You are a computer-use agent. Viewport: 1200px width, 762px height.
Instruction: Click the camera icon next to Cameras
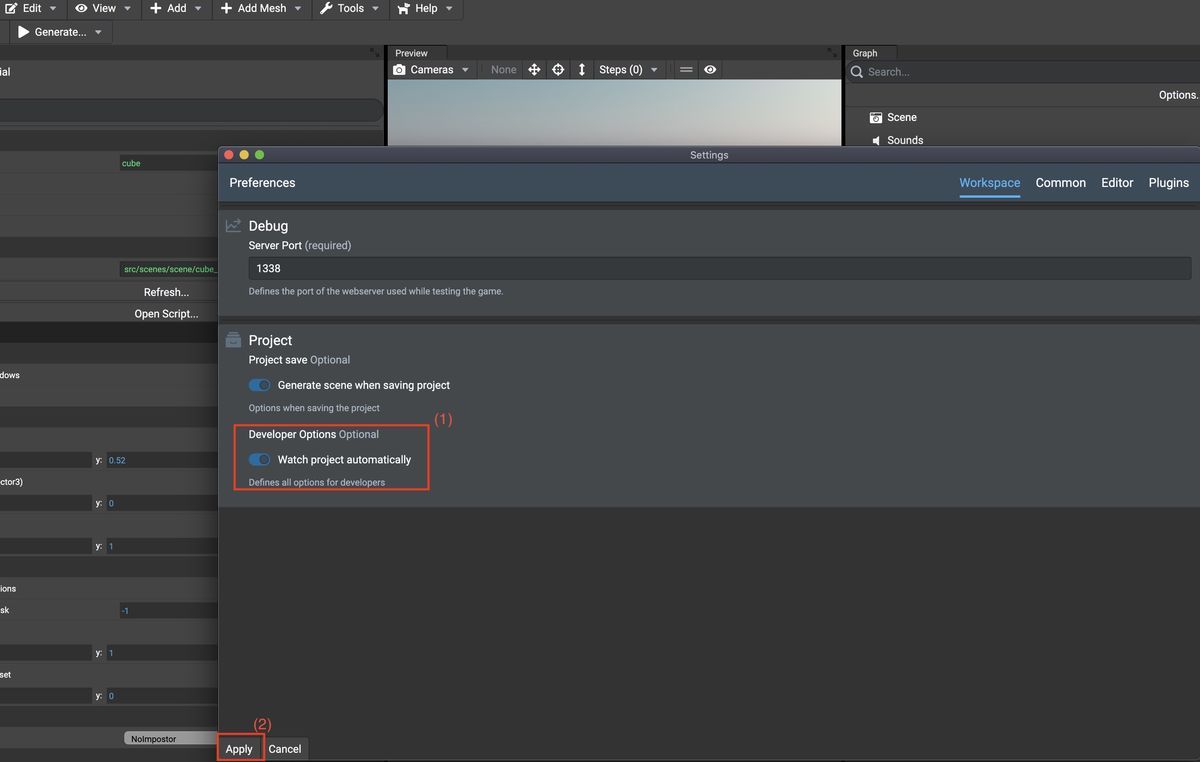point(398,69)
